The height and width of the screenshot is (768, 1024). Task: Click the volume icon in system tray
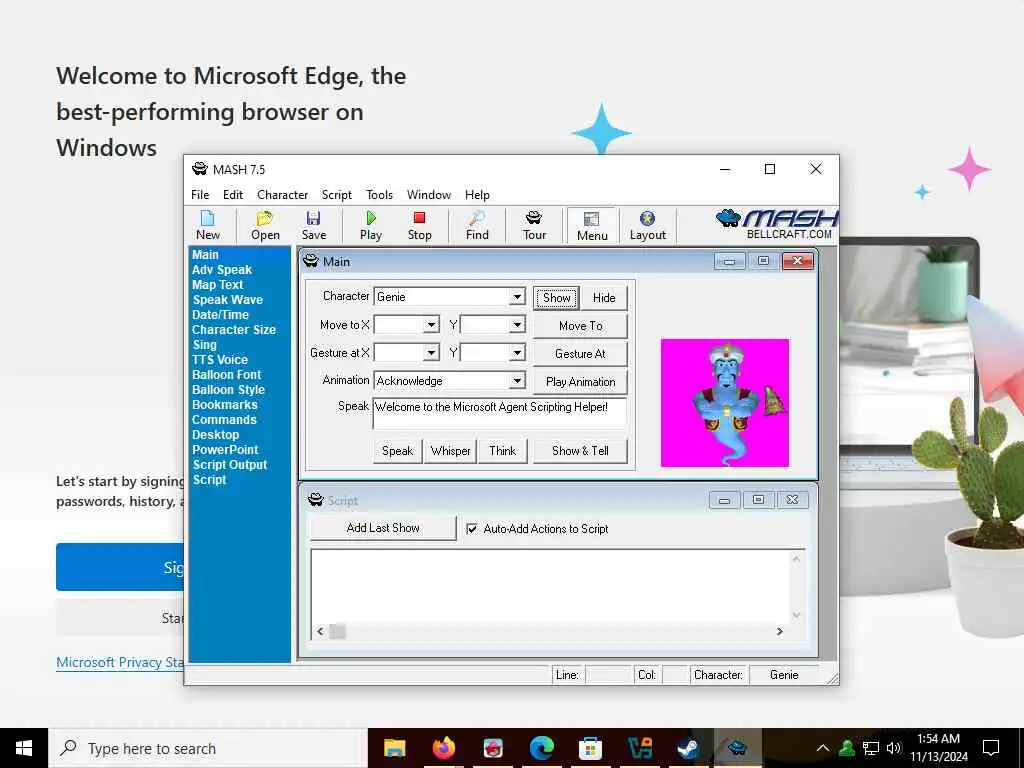click(894, 748)
